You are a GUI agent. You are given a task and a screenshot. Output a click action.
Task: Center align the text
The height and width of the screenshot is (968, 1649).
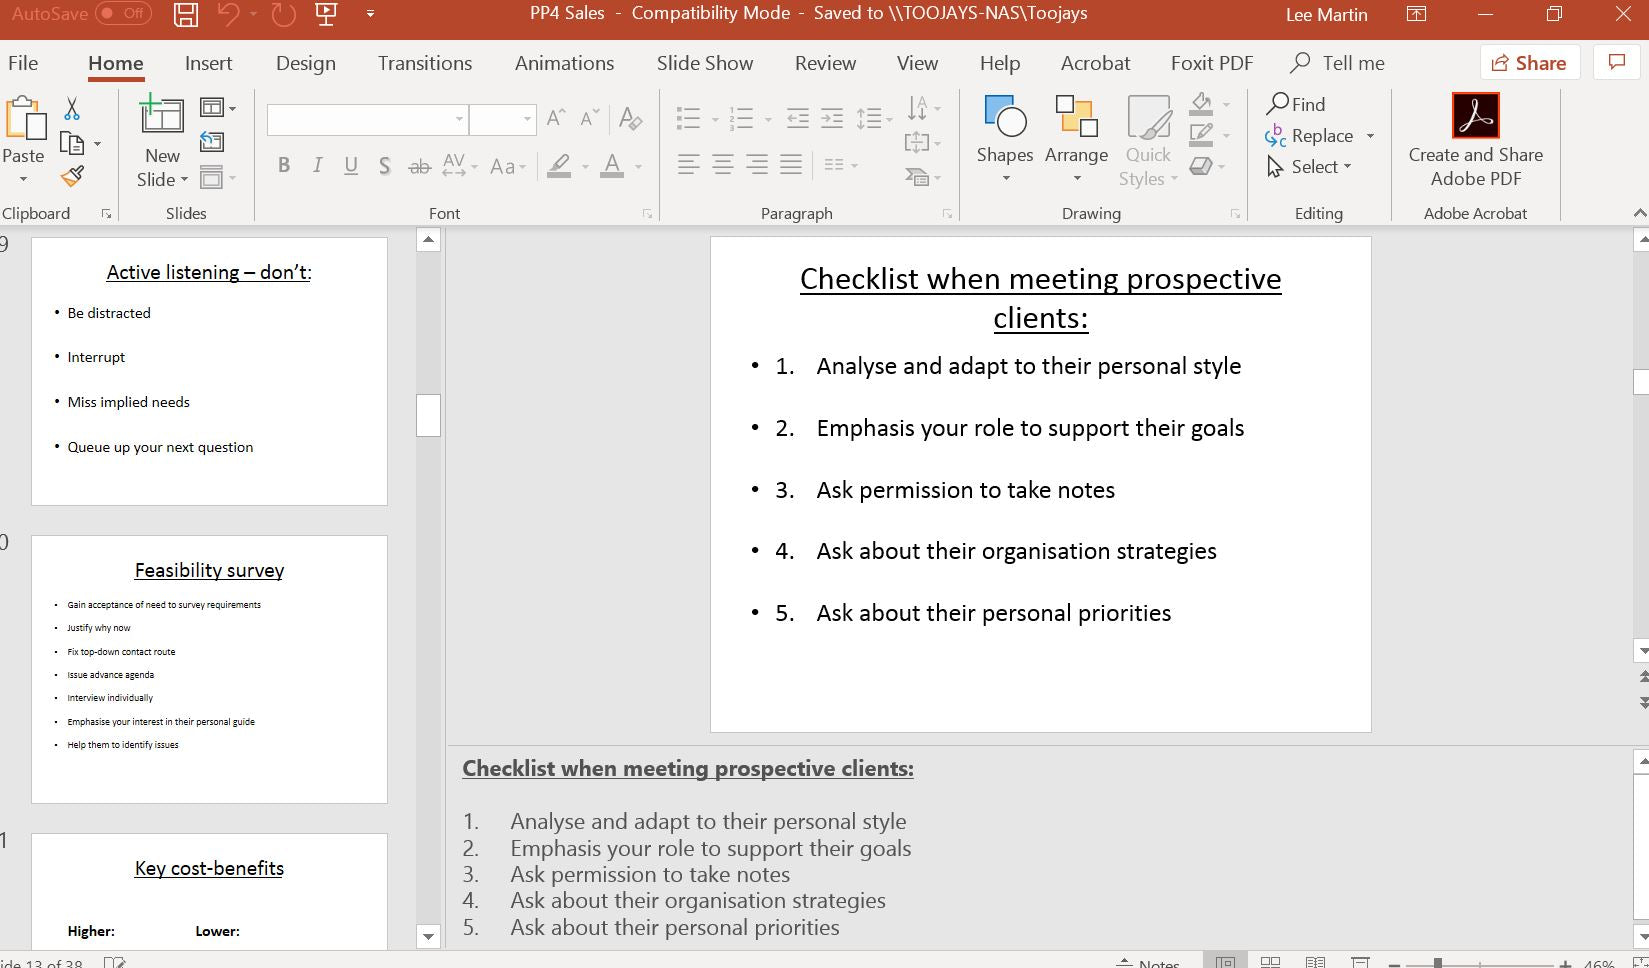click(x=722, y=165)
